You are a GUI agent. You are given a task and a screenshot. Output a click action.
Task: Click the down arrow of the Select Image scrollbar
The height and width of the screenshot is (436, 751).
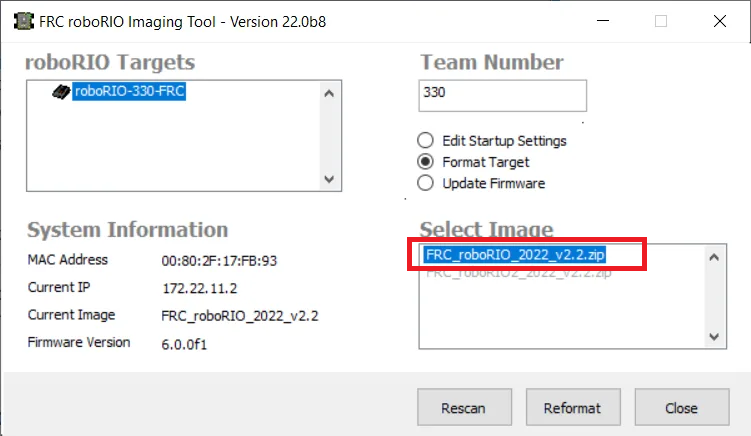point(714,336)
